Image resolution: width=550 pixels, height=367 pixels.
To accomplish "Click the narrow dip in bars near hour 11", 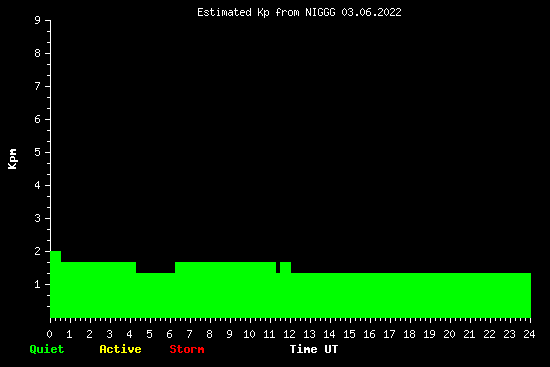I will click(278, 267).
